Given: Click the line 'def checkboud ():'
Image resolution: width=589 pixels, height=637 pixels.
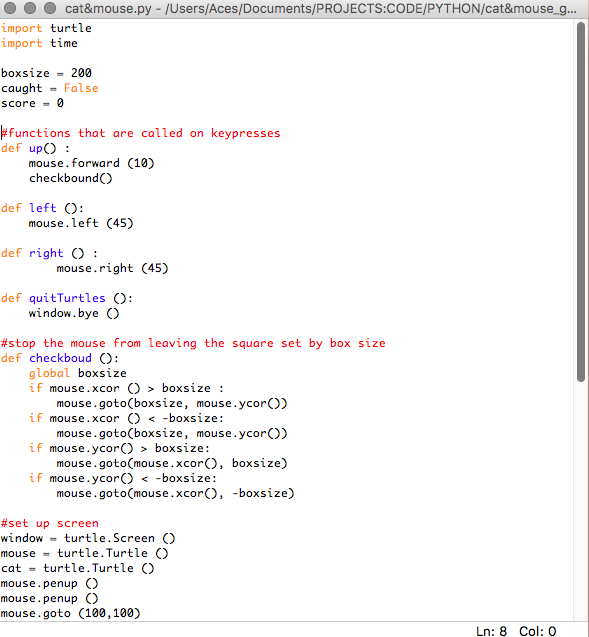Looking at the screenshot, I should pos(60,358).
